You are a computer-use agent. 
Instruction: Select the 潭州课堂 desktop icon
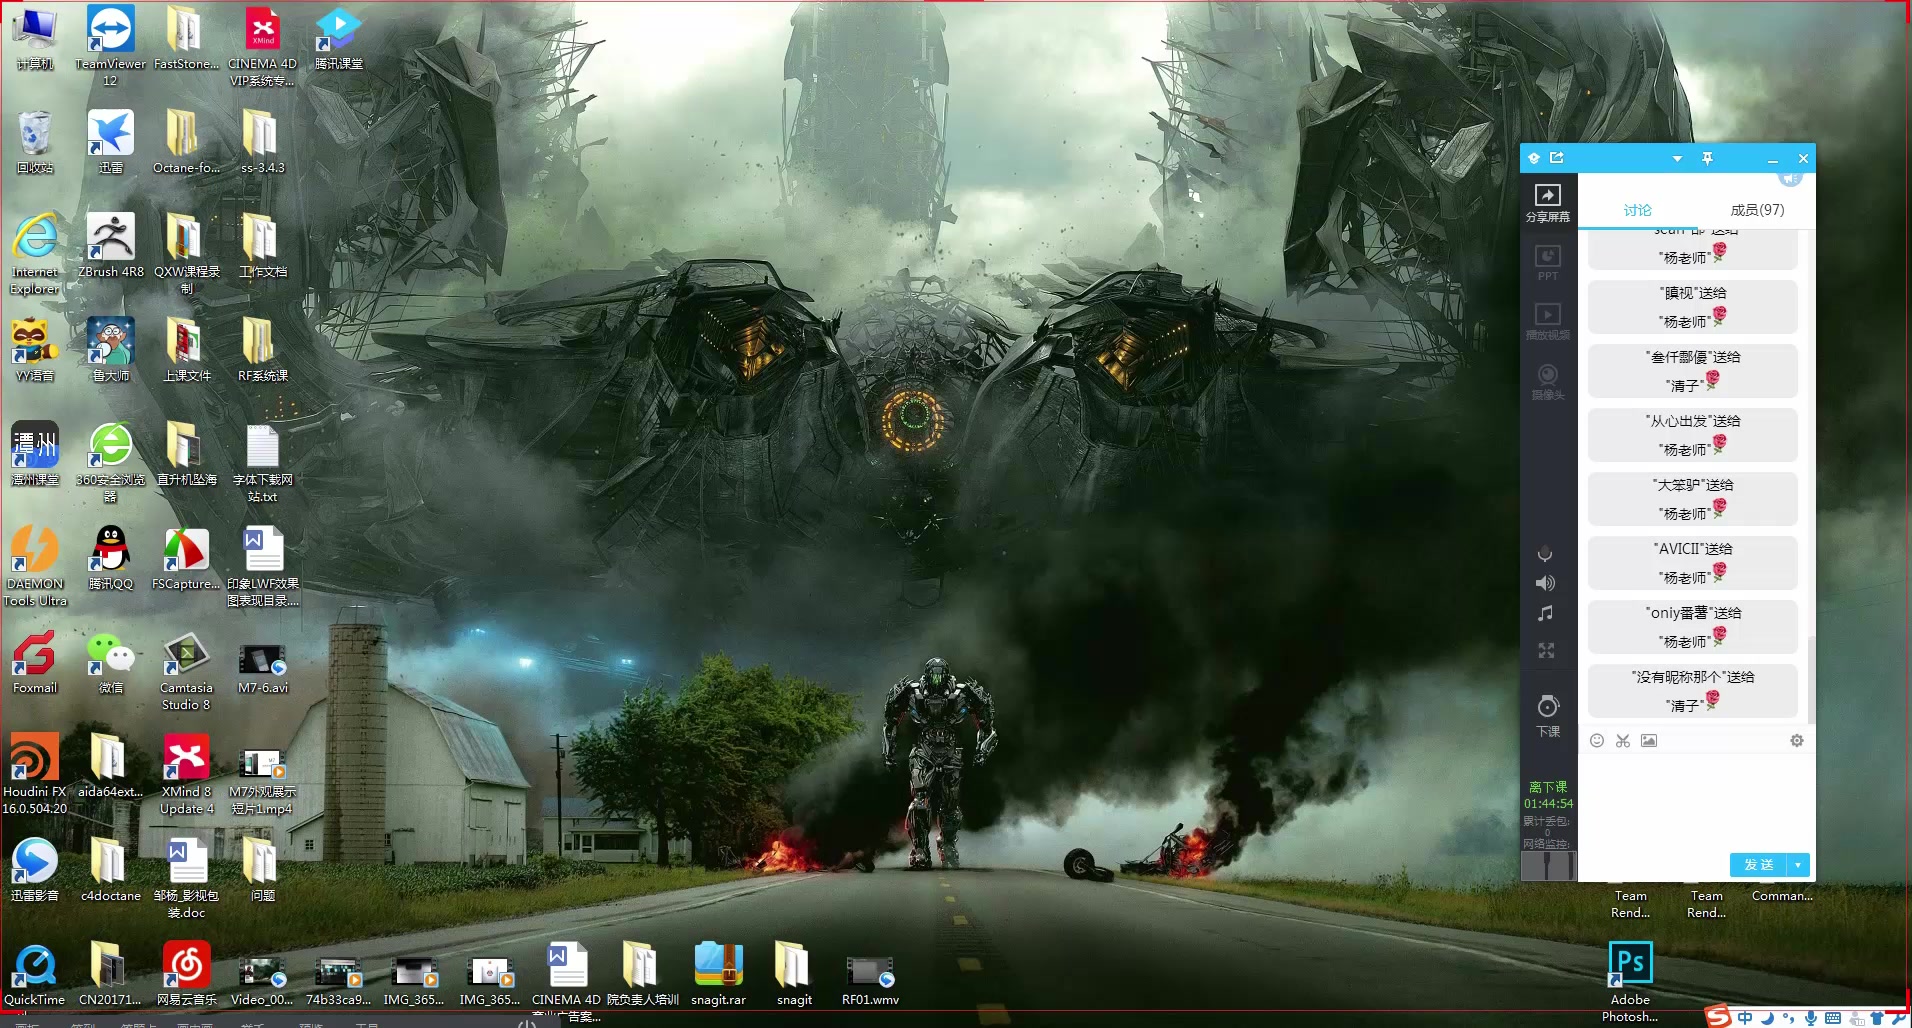click(35, 453)
